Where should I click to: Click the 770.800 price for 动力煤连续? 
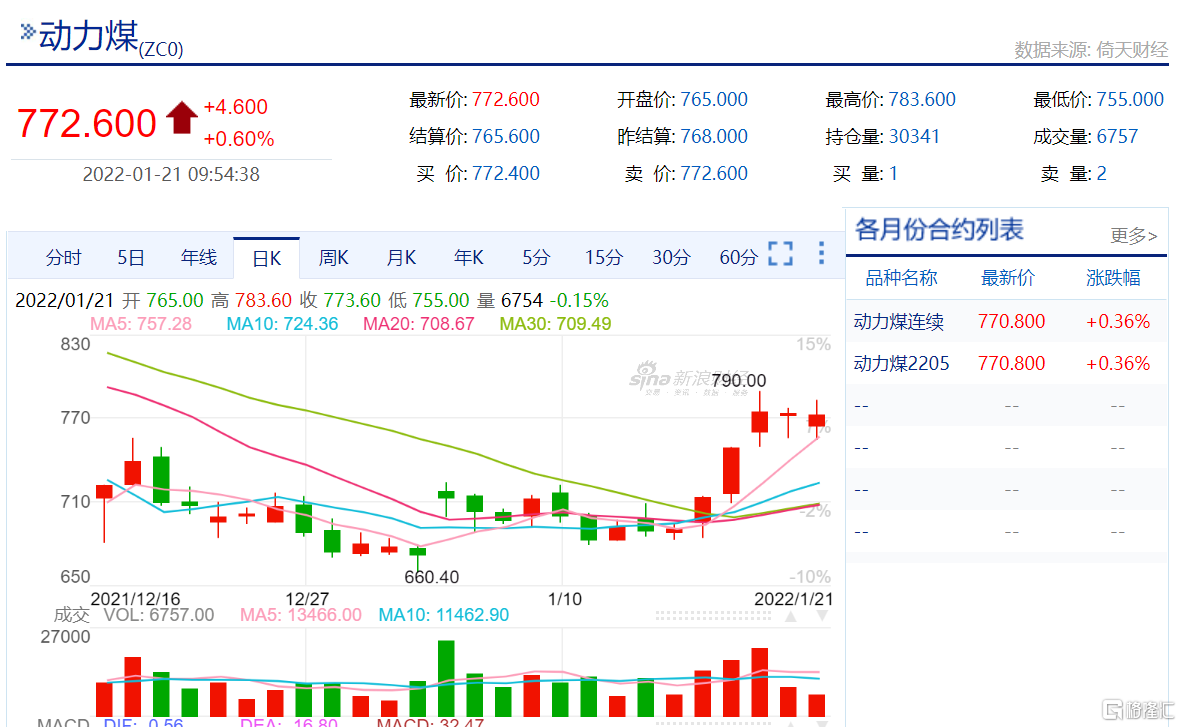[1012, 322]
